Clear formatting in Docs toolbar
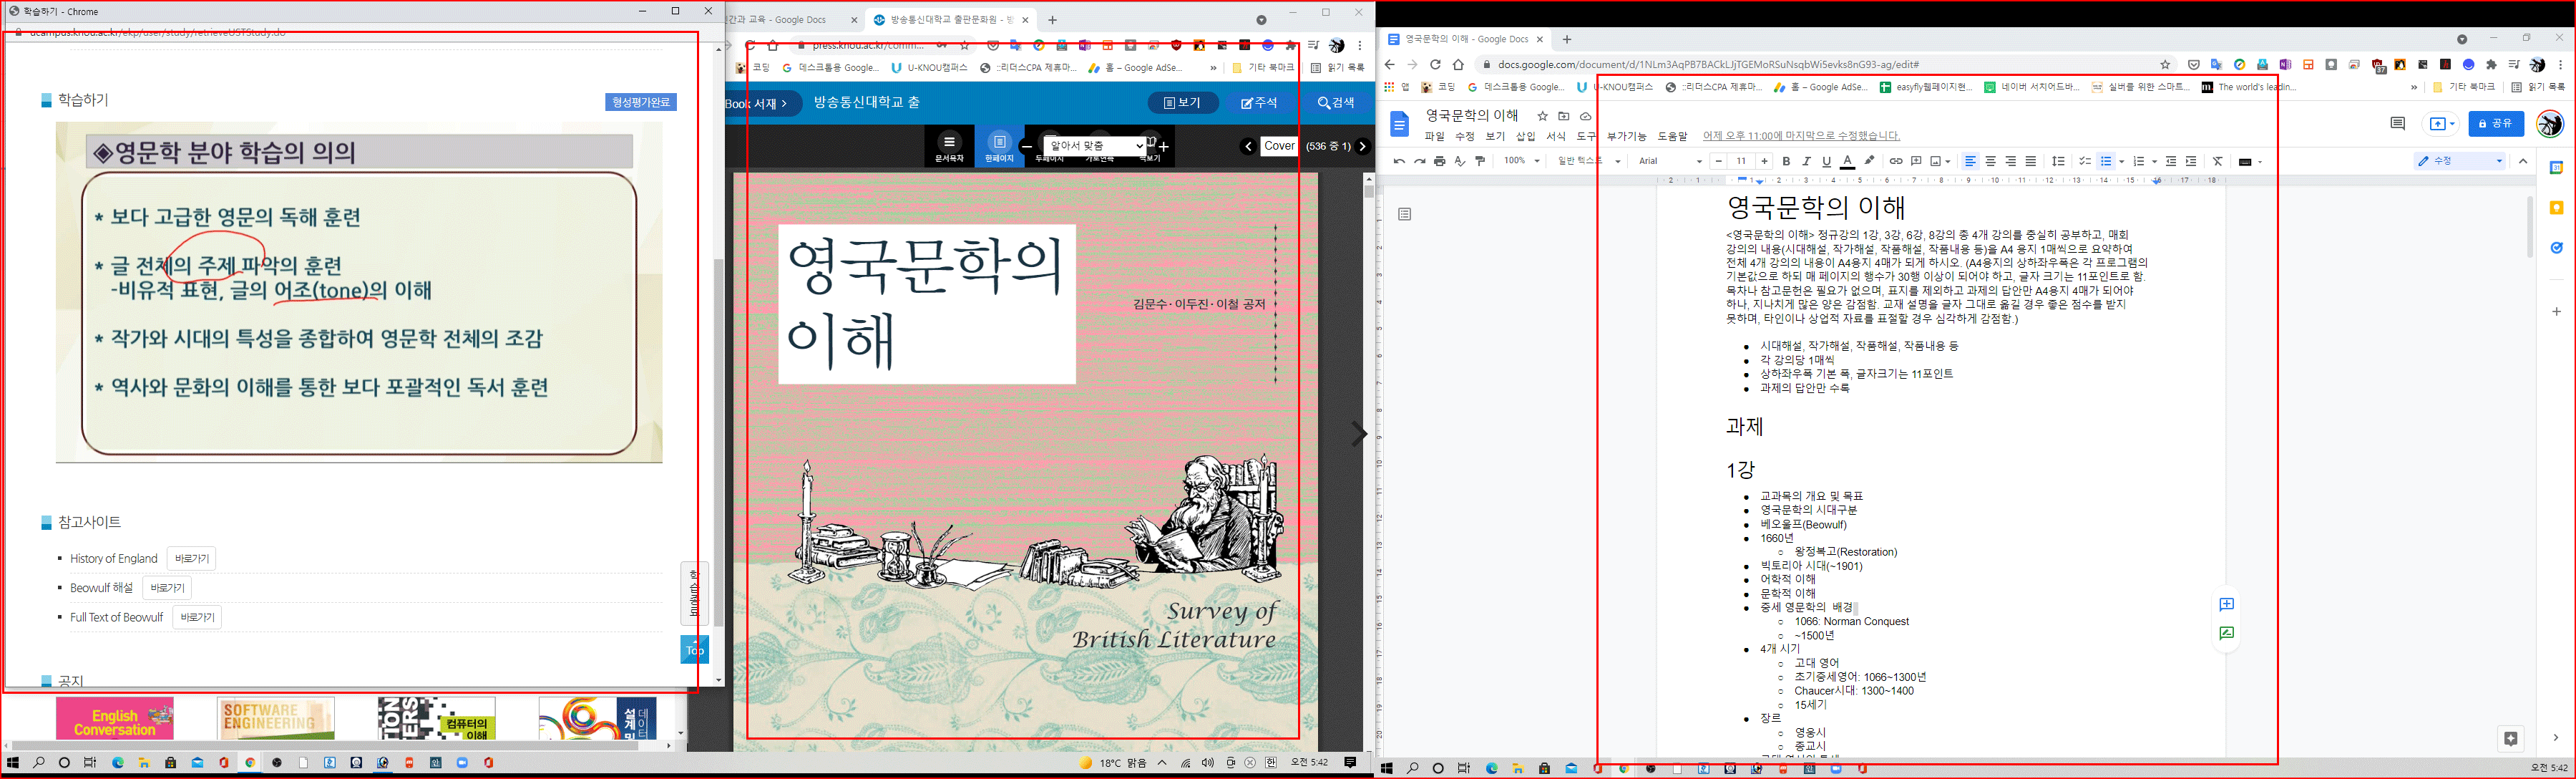 [2218, 161]
